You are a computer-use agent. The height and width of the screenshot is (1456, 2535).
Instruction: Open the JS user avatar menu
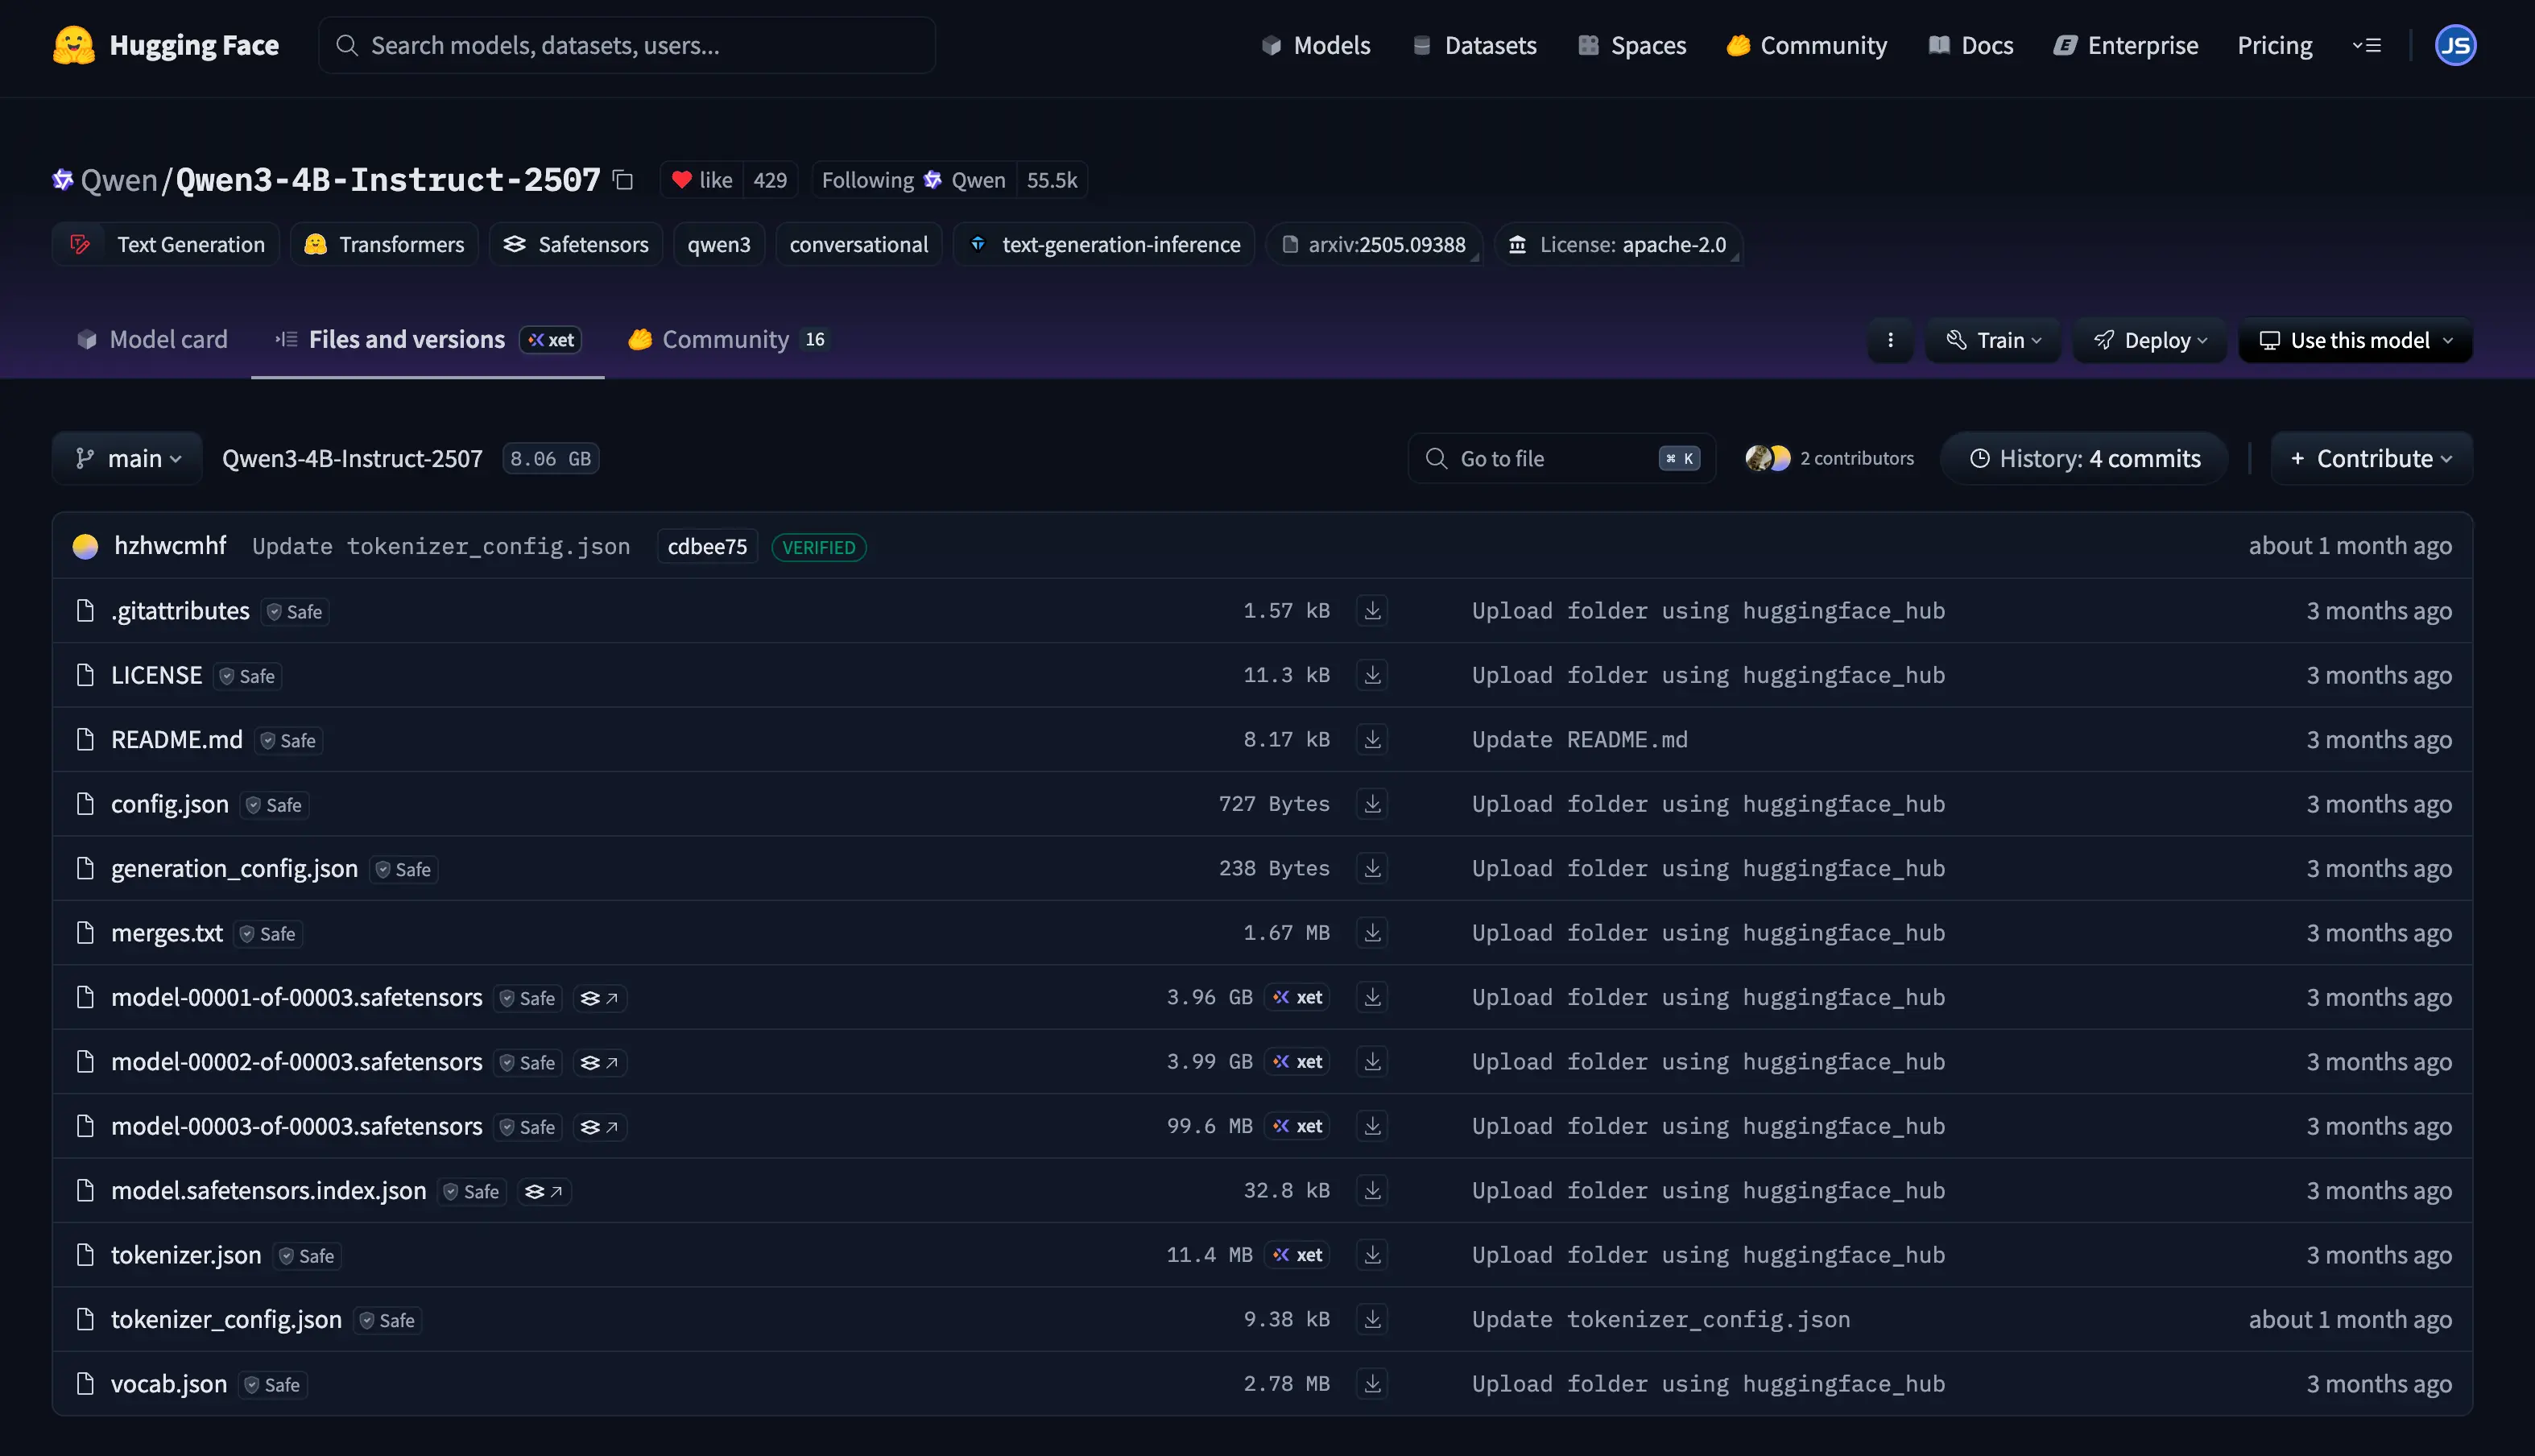tap(2455, 45)
